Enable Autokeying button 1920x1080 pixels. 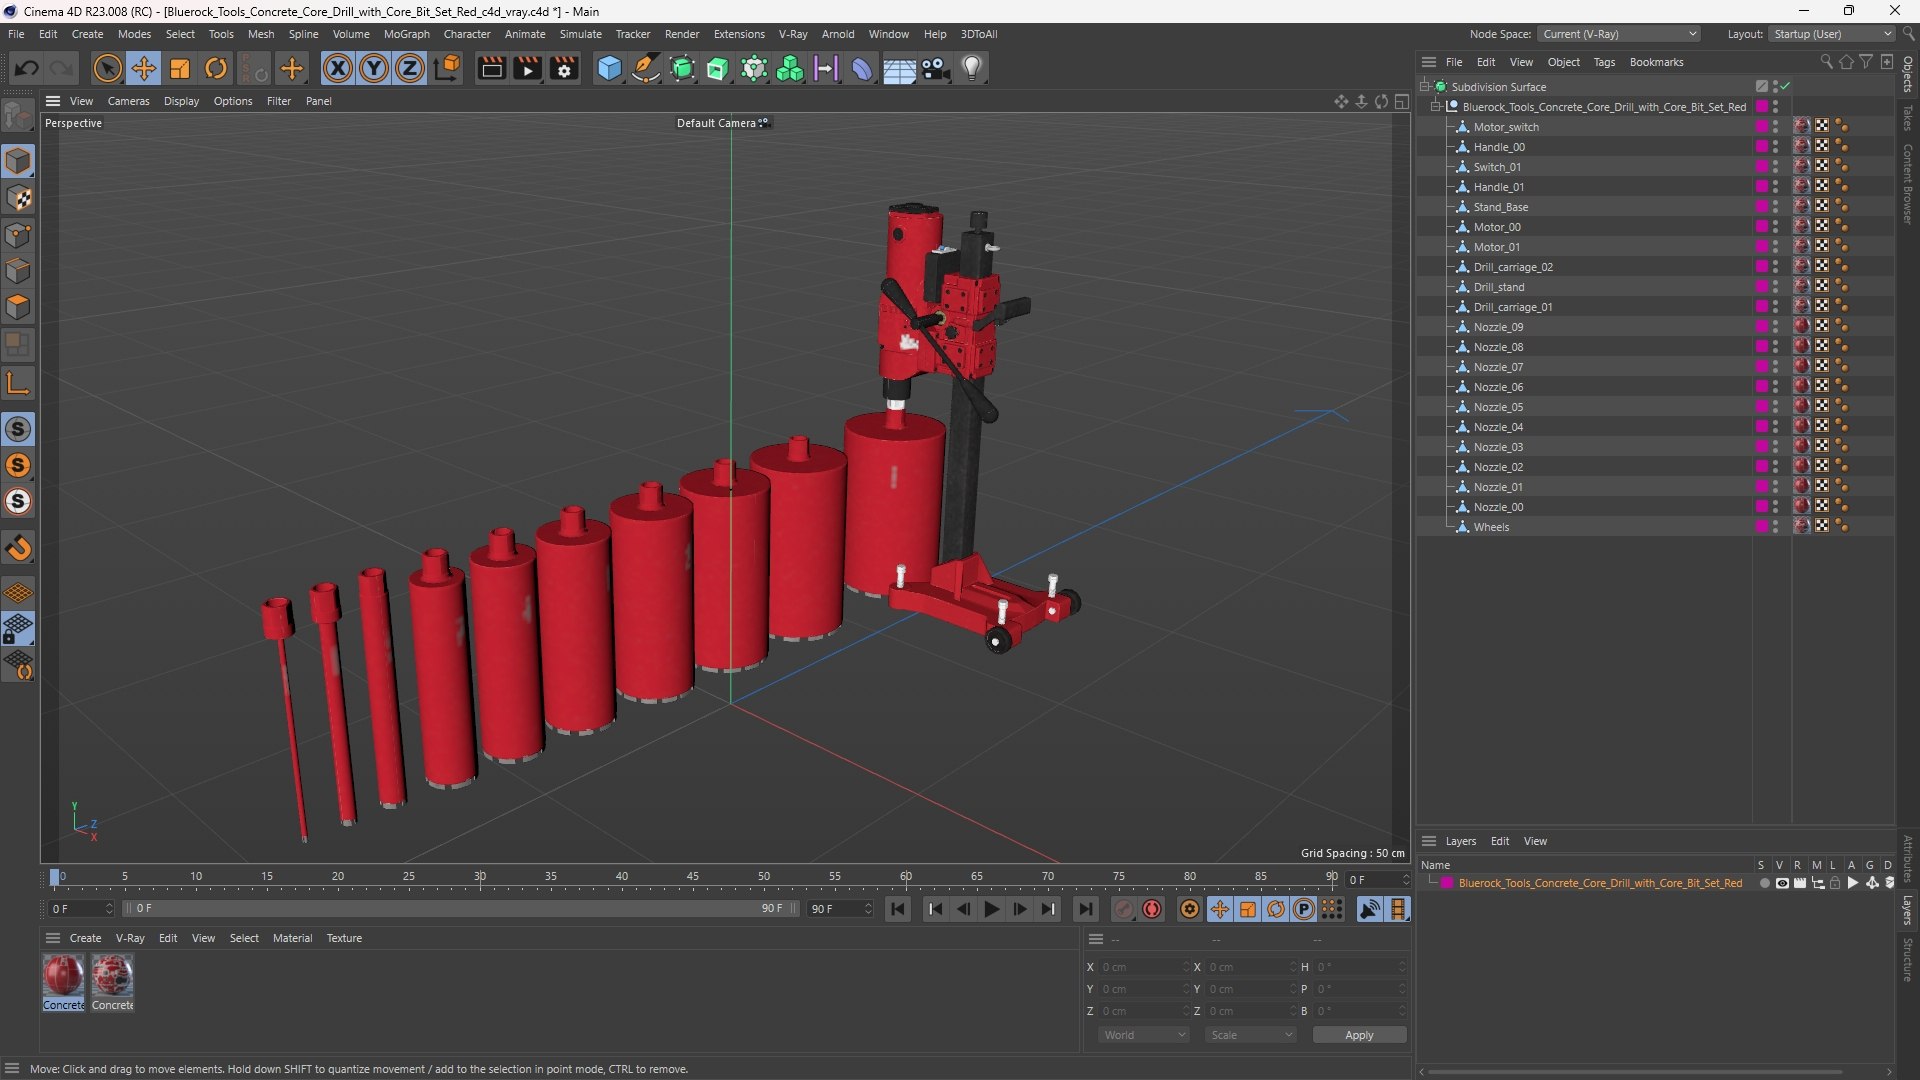pyautogui.click(x=1152, y=909)
